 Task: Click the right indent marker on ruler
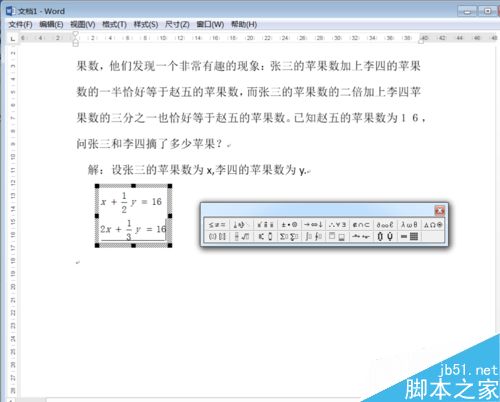pyautogui.click(x=421, y=41)
